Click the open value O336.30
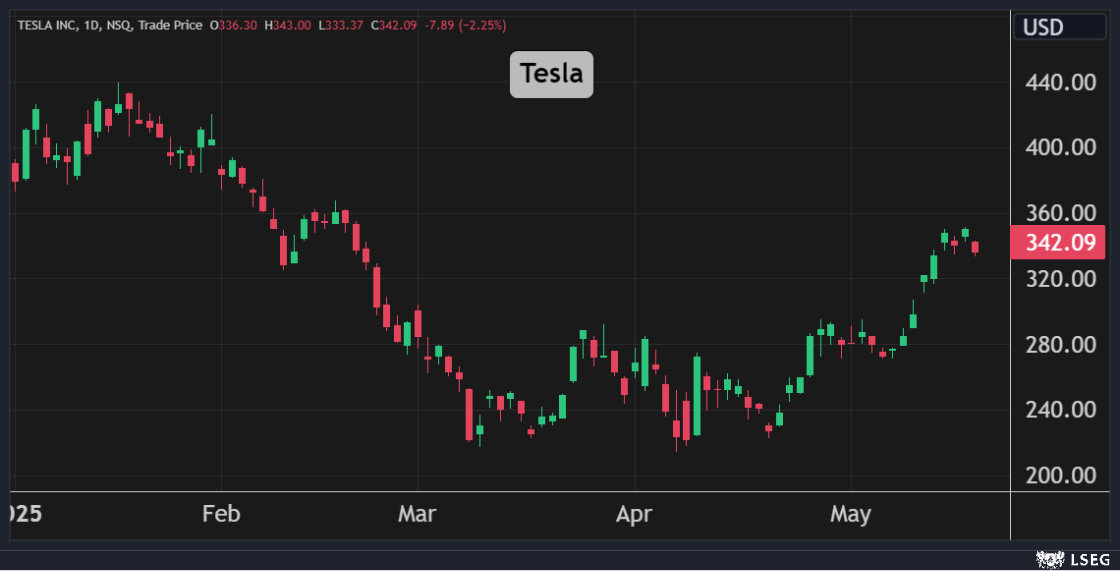This screenshot has width=1120, height=571. click(x=235, y=24)
